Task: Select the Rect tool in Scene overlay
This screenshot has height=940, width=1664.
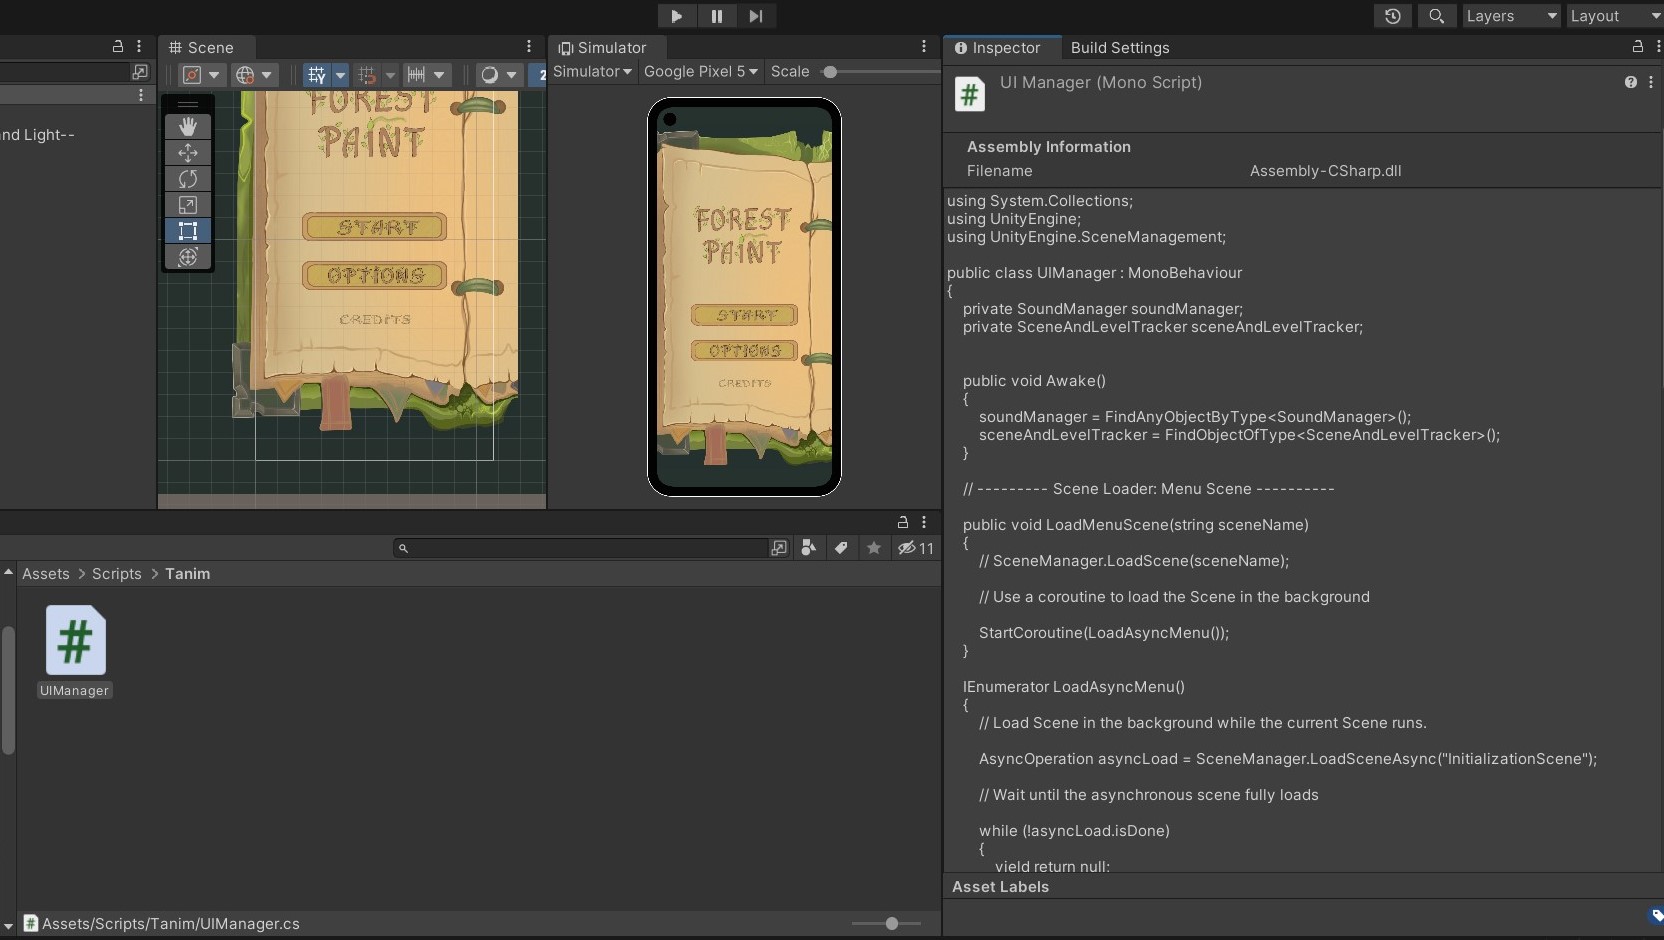Action: [188, 230]
